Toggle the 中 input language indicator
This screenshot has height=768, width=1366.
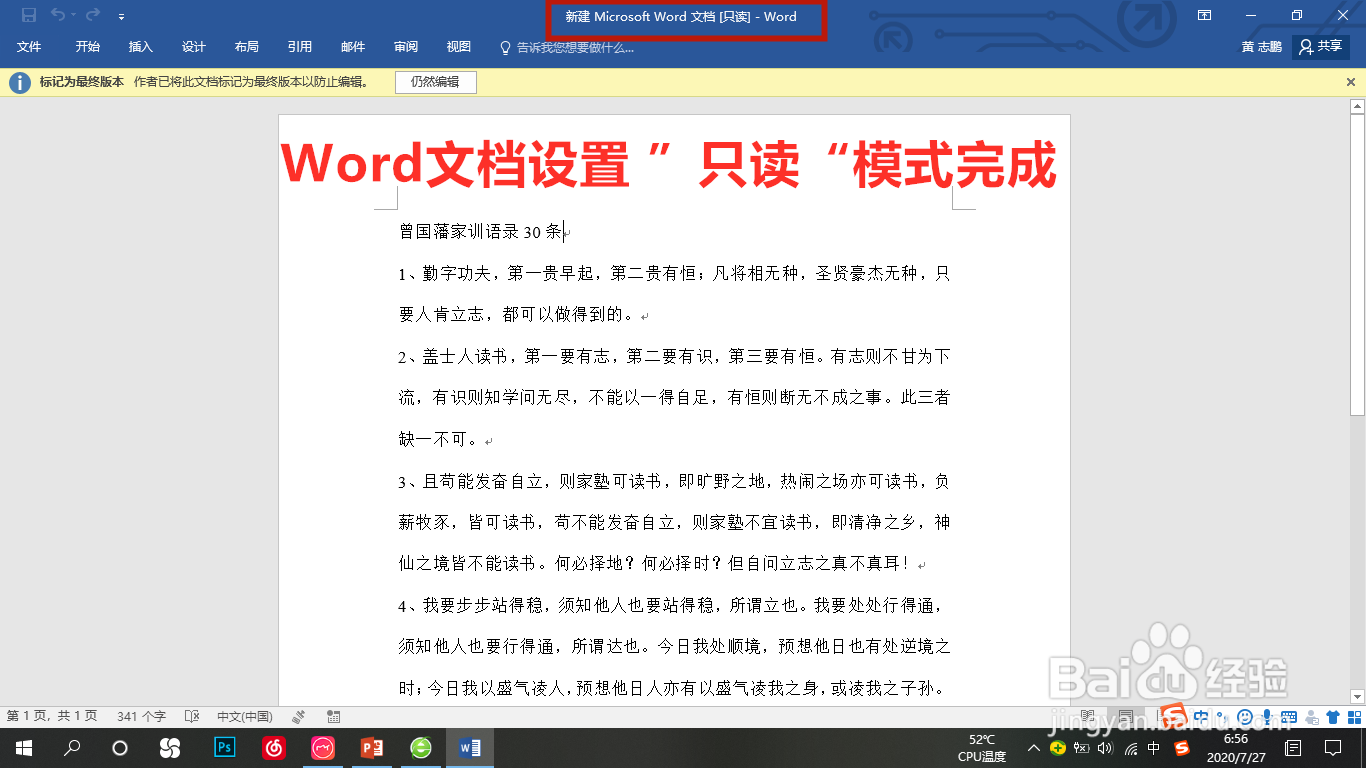tap(1154, 748)
